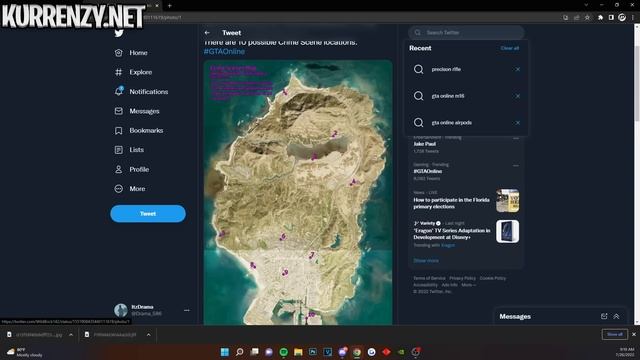Viewport: 640px width, 360px height.
Task: Click the Messages envelope icon
Action: (119, 111)
